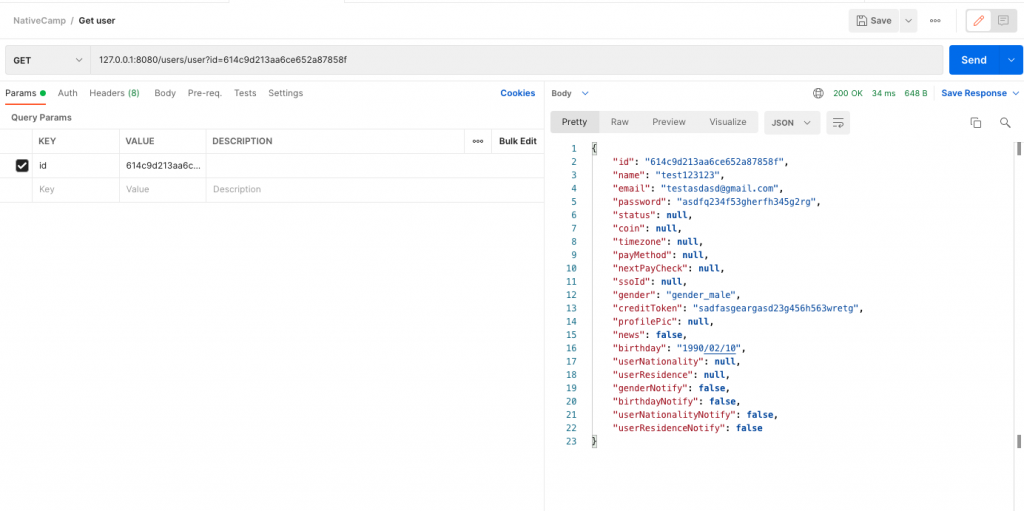This screenshot has width=1024, height=511.
Task: Expand the Send button dropdown arrow
Action: (1009, 60)
